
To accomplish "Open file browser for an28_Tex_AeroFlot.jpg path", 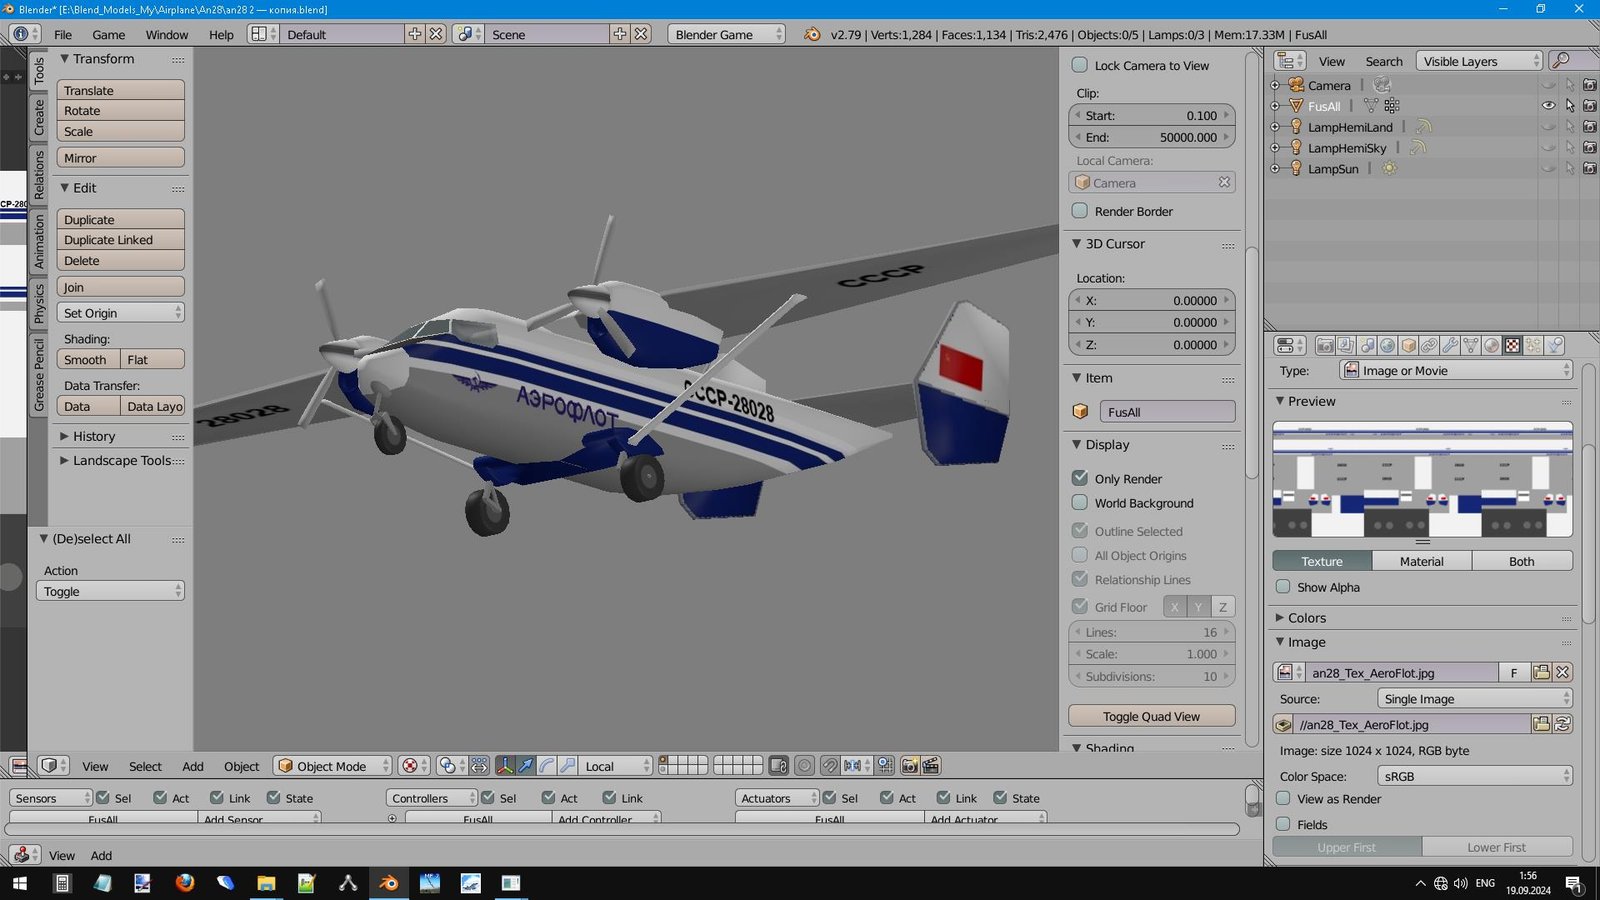I will (1541, 724).
